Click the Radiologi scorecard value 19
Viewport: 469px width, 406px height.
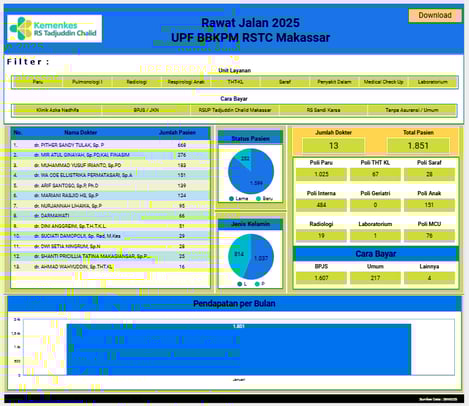pyautogui.click(x=321, y=236)
